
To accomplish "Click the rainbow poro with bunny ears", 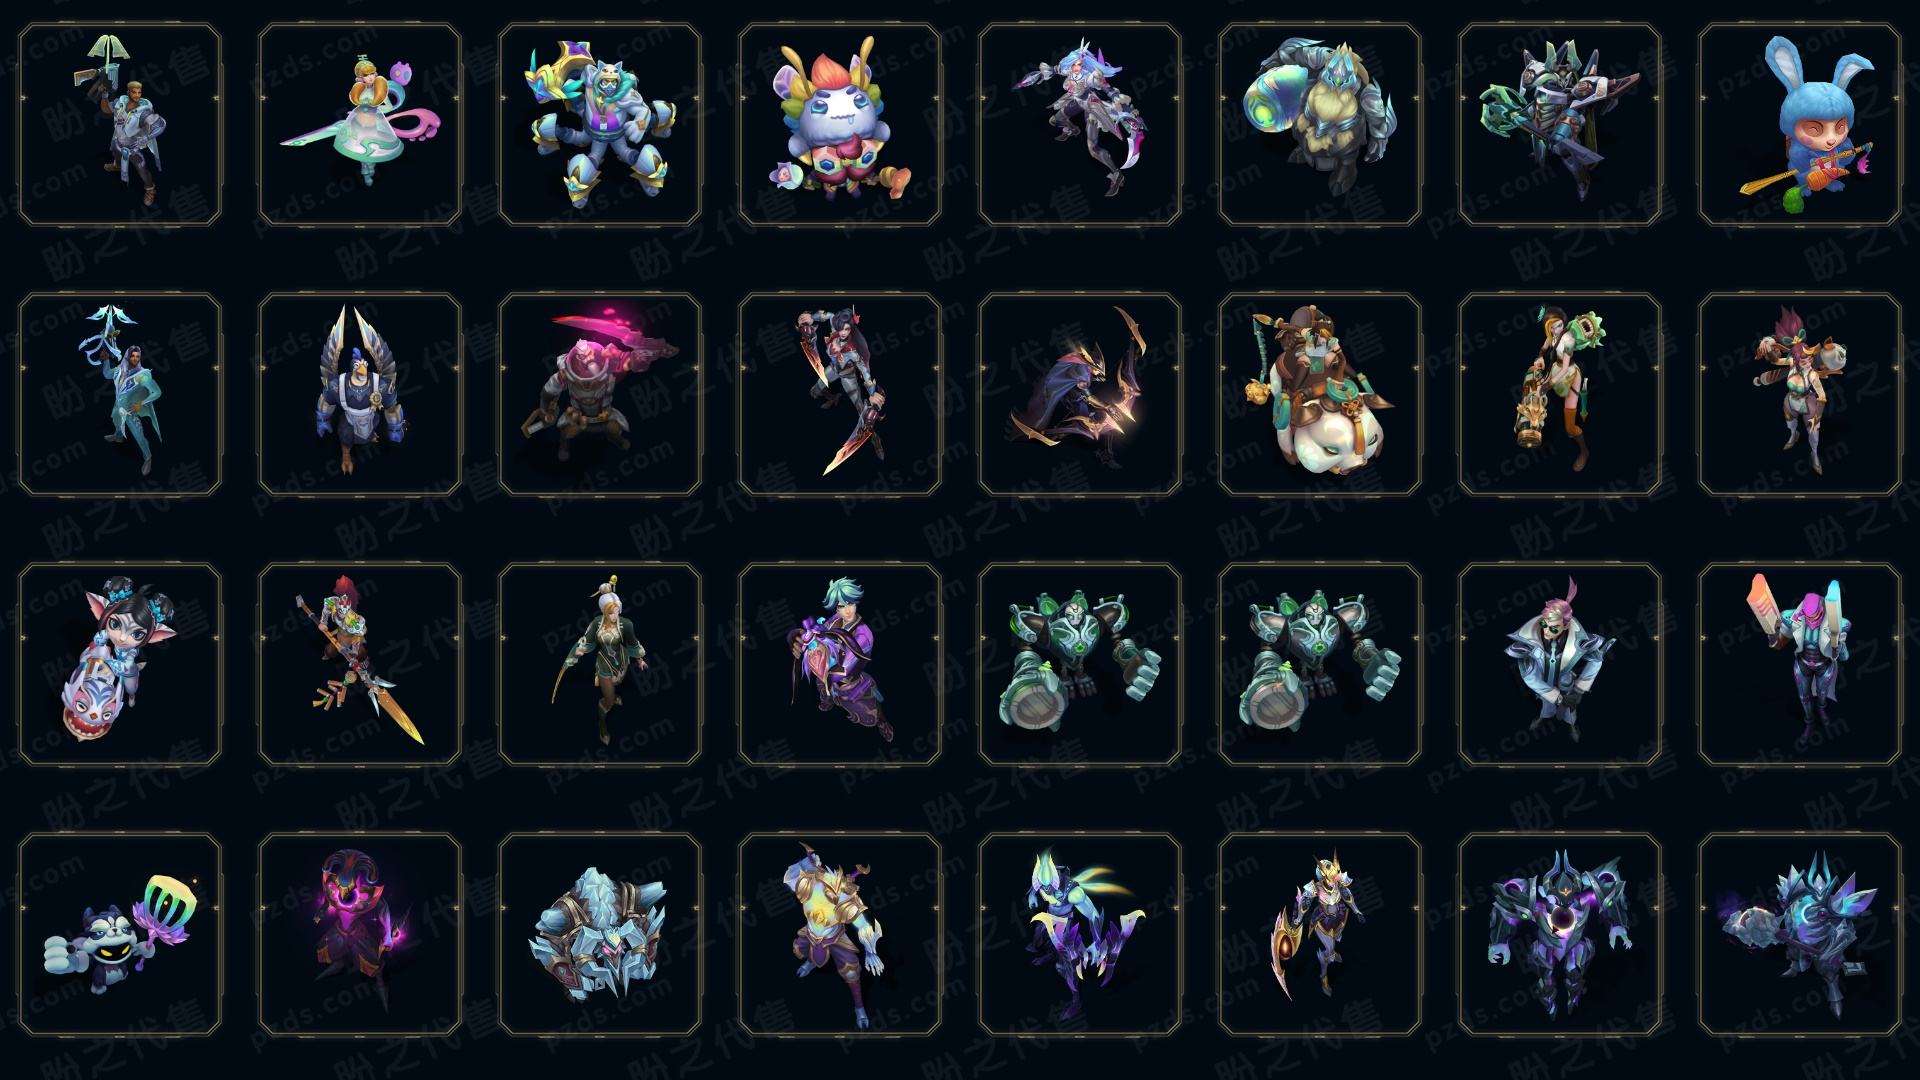I will pos(839,125).
